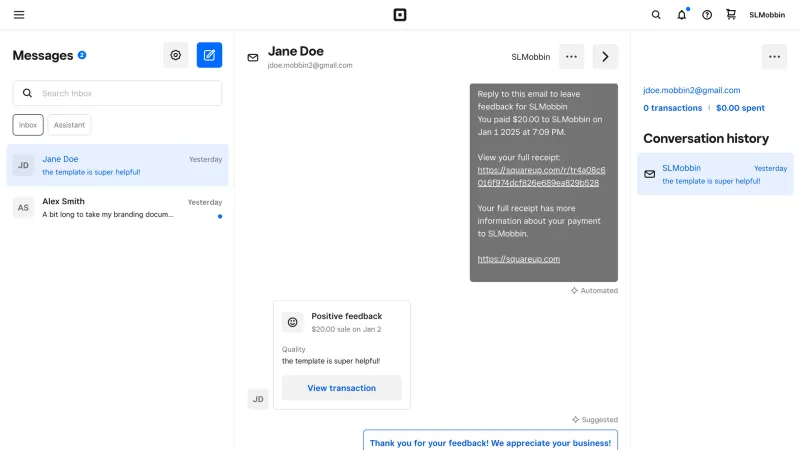Open the receipt link squareup.com/r/tr4a08c6
The image size is (800, 450).
541,177
